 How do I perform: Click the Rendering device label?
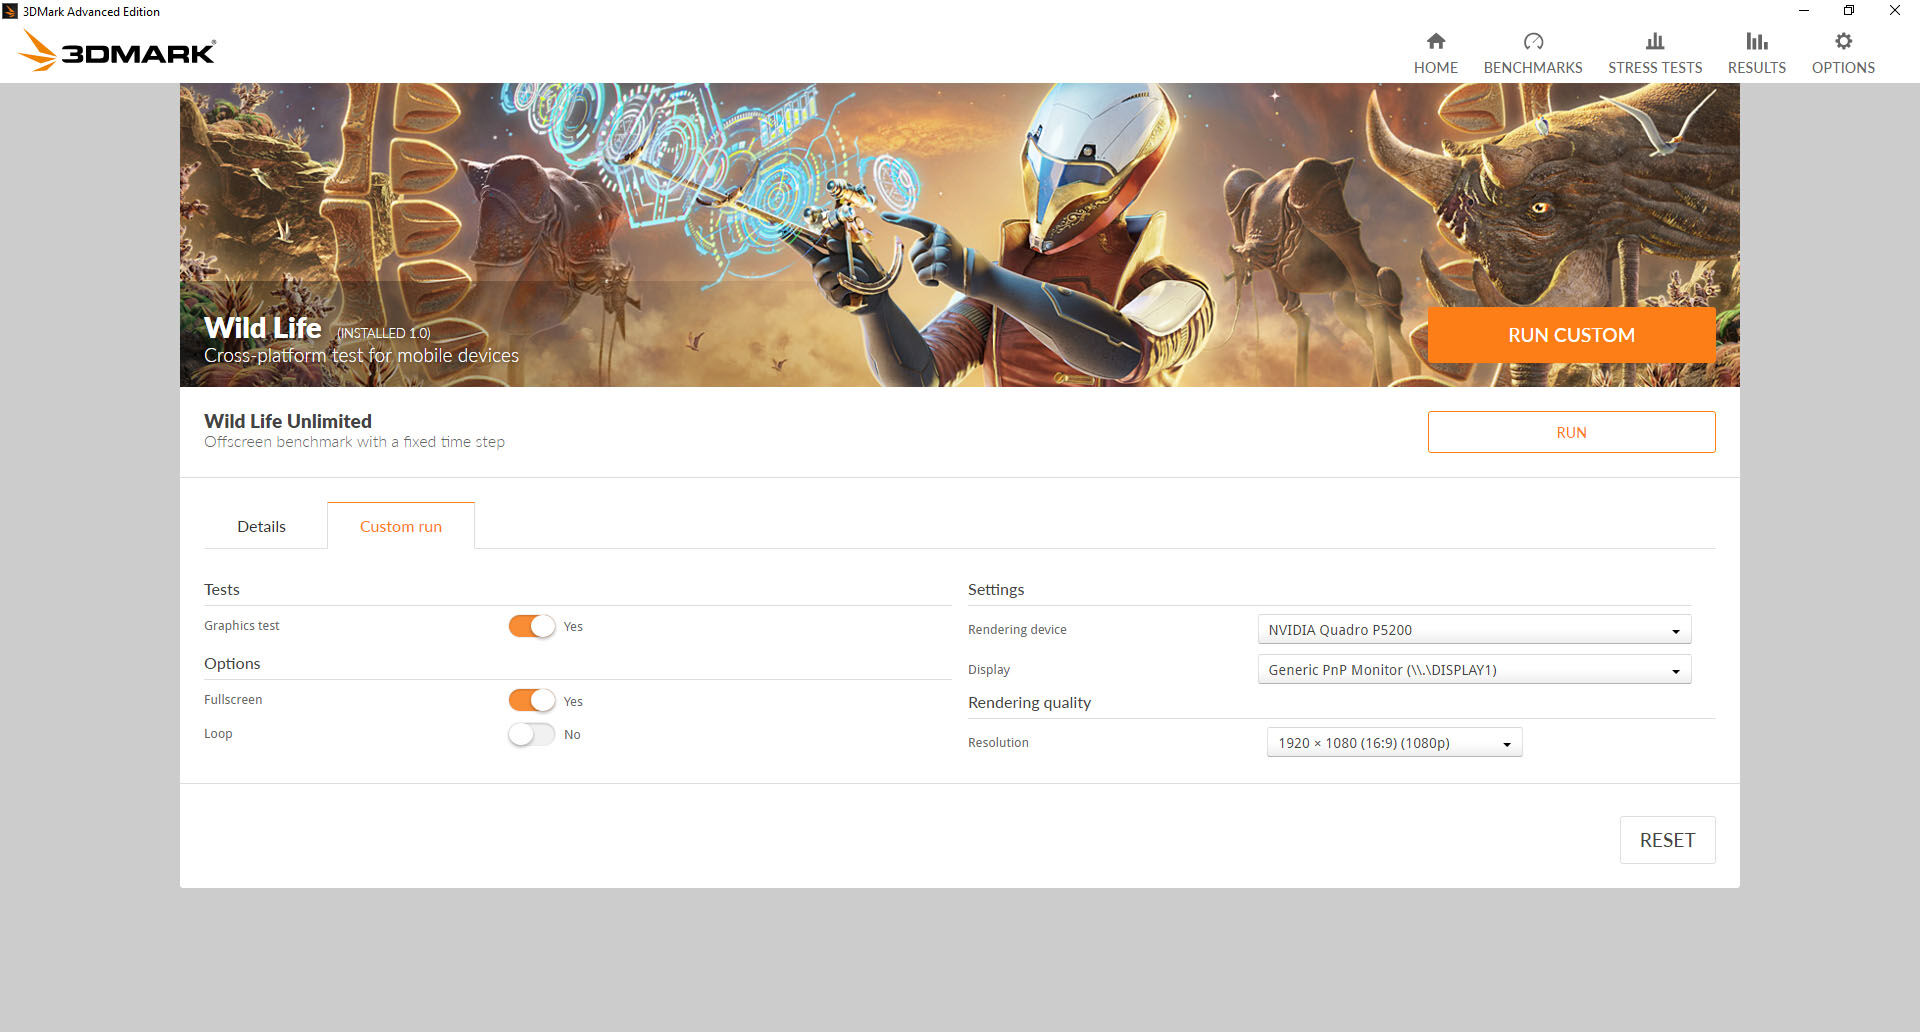(1017, 630)
